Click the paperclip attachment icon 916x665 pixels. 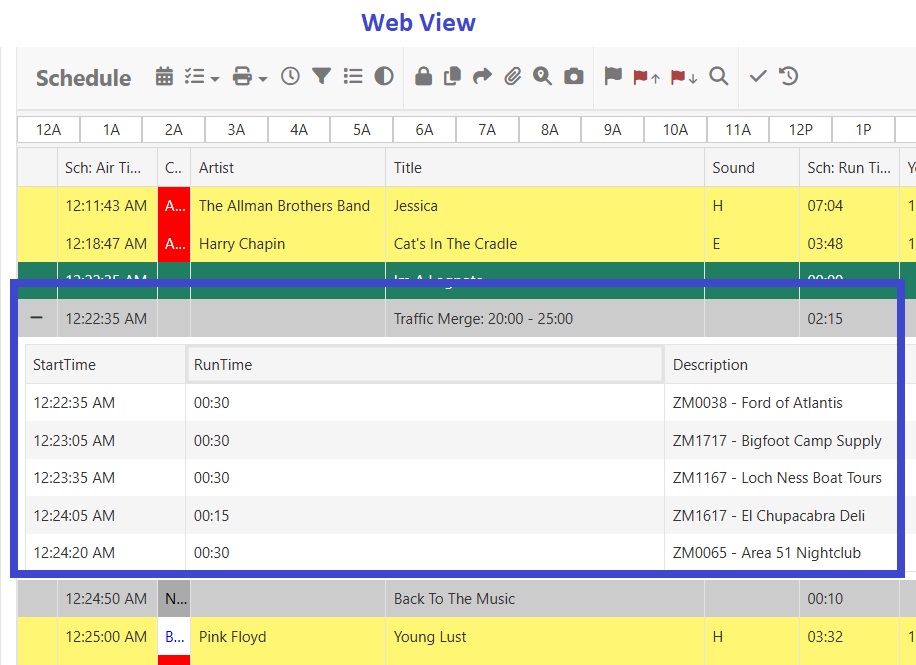(x=513, y=76)
